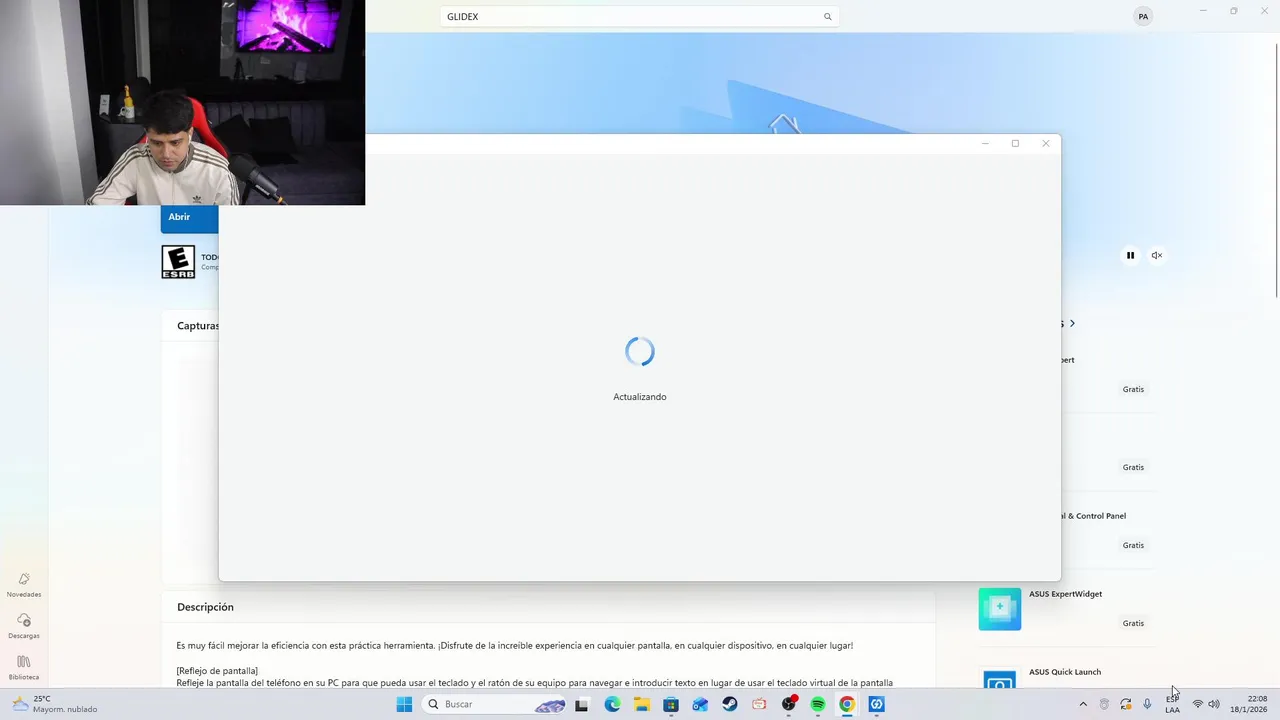Launch Steam from taskbar
Image resolution: width=1280 pixels, height=720 pixels.
730,704
